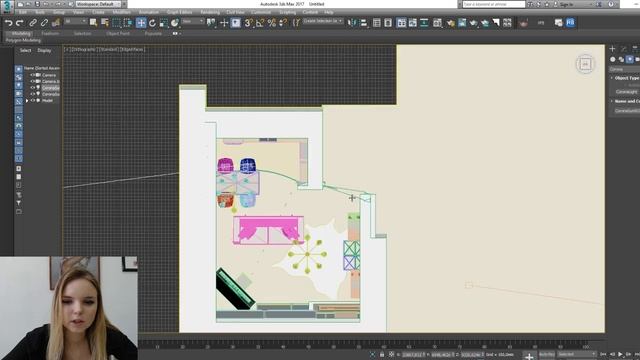Toggle Window/Crossing selection mode

tap(128, 23)
